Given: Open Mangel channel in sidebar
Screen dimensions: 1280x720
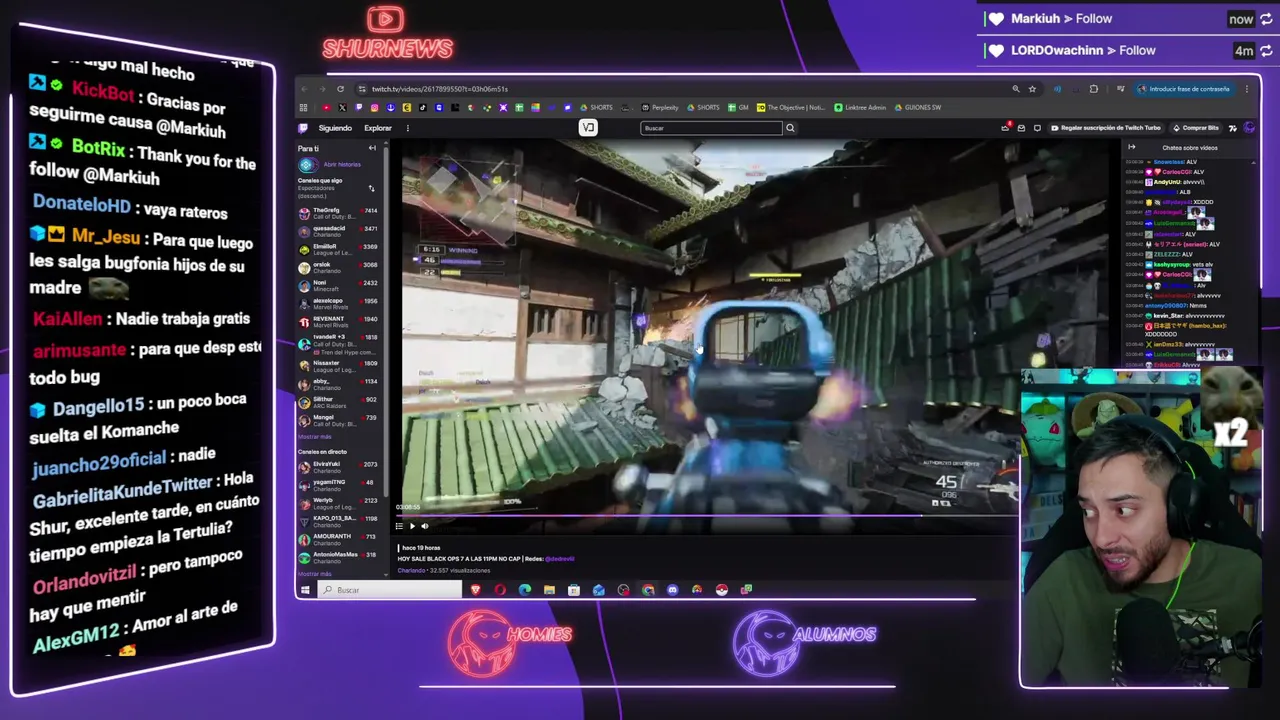Looking at the screenshot, I should 338,420.
